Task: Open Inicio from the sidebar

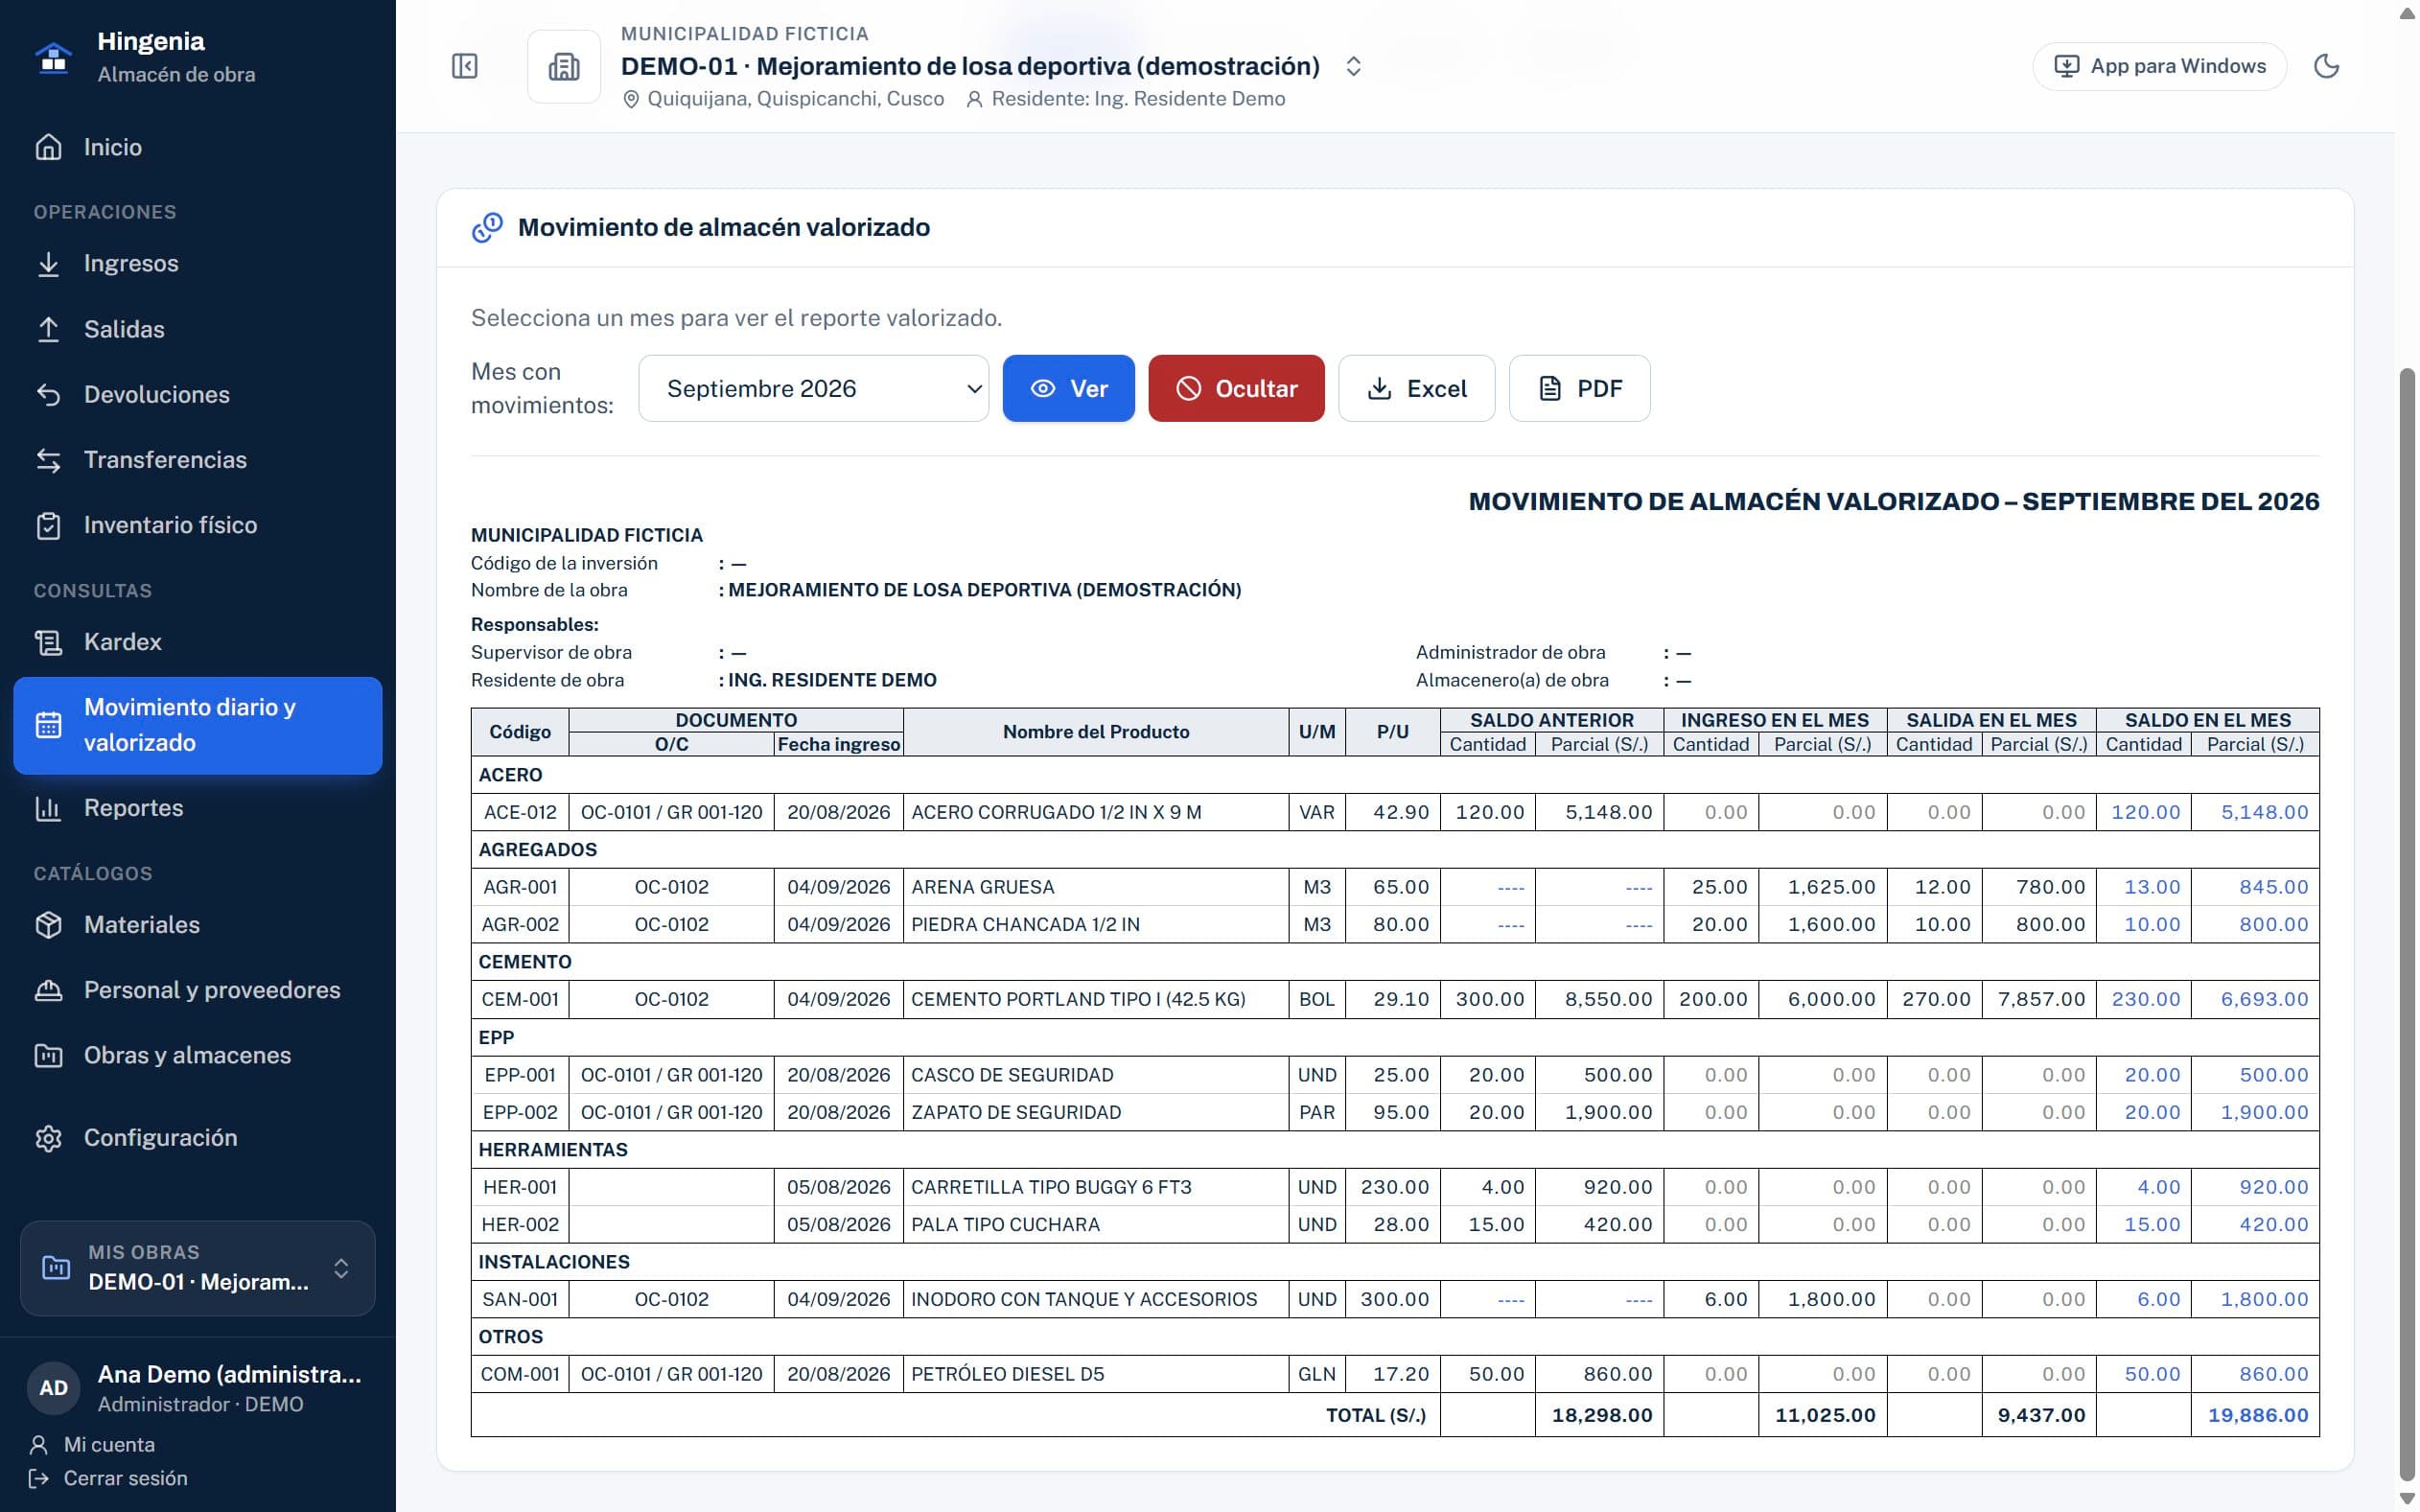Action: (x=198, y=147)
